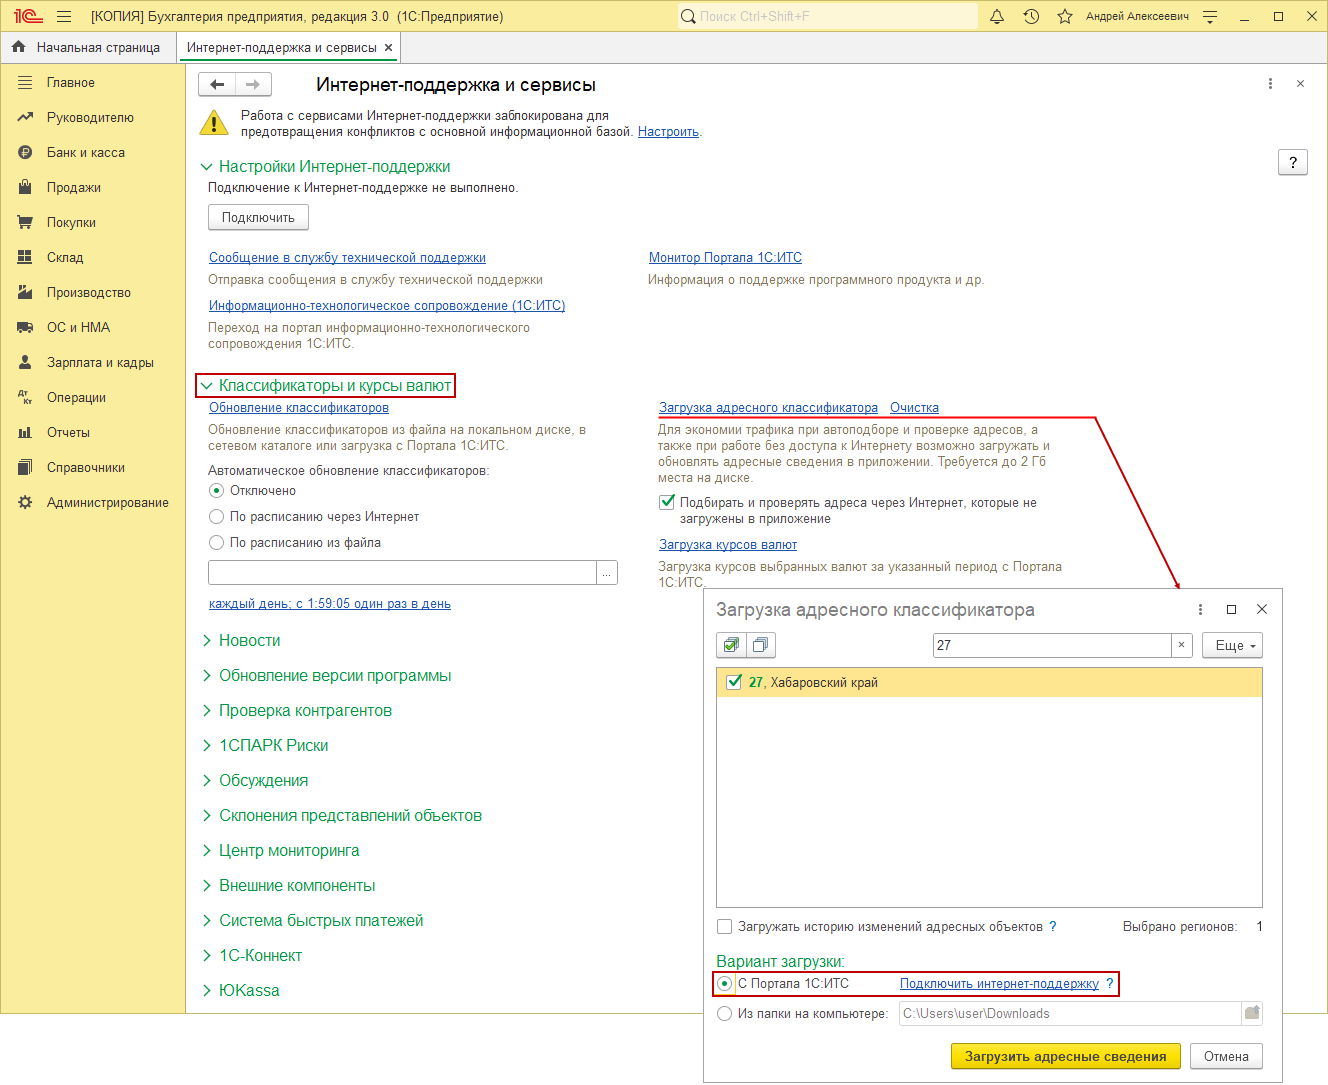Select По расписанию из файла option
Image resolution: width=1328 pixels, height=1085 pixels.
(217, 543)
